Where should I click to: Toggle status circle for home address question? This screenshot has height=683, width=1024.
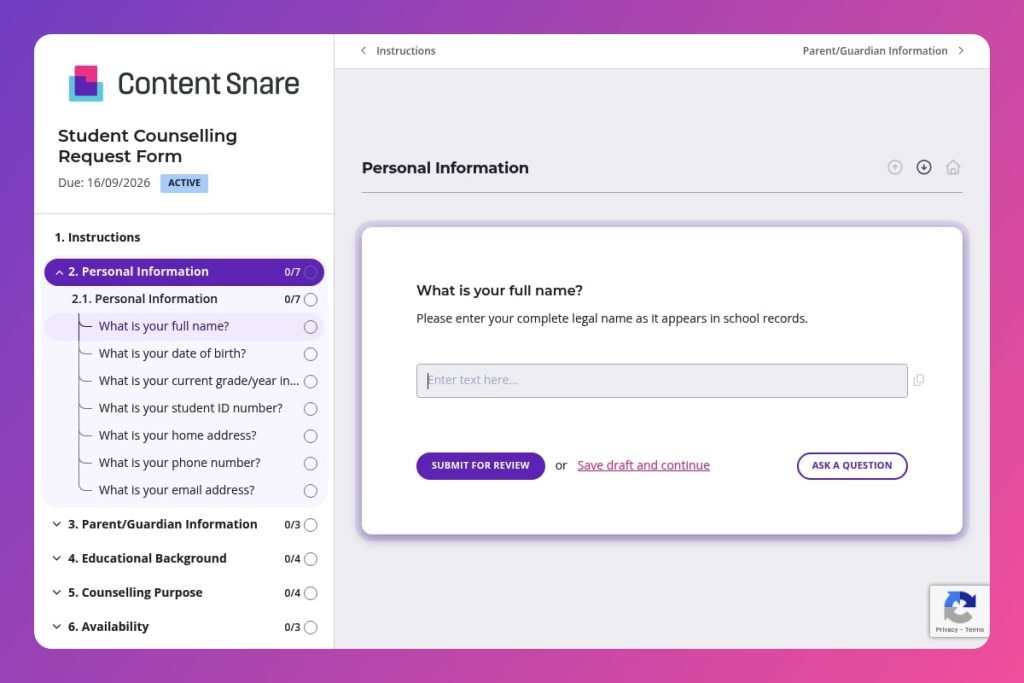(x=311, y=436)
